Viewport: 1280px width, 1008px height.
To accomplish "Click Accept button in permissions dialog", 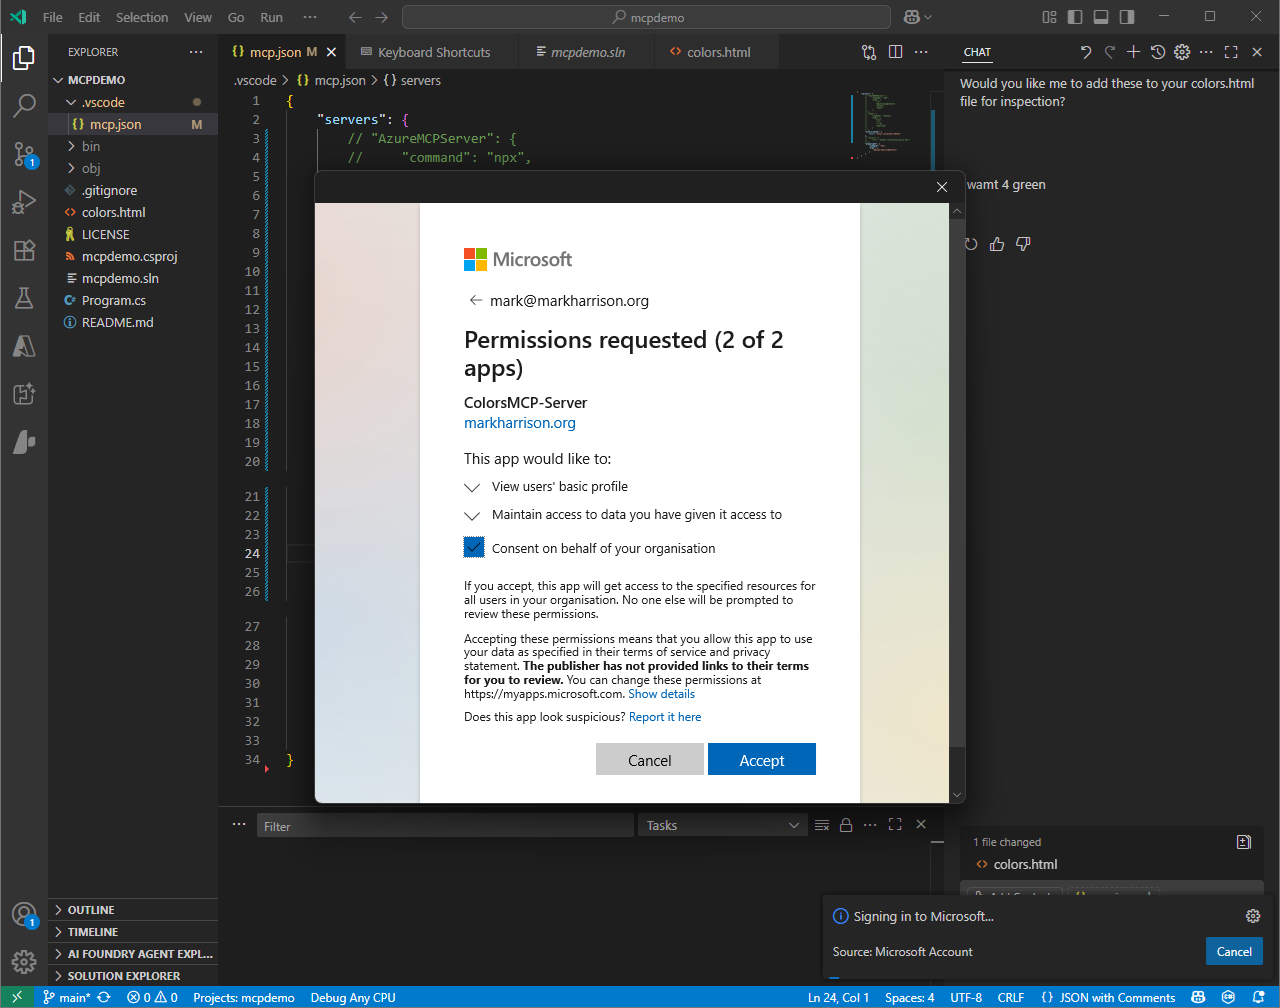I will [762, 760].
